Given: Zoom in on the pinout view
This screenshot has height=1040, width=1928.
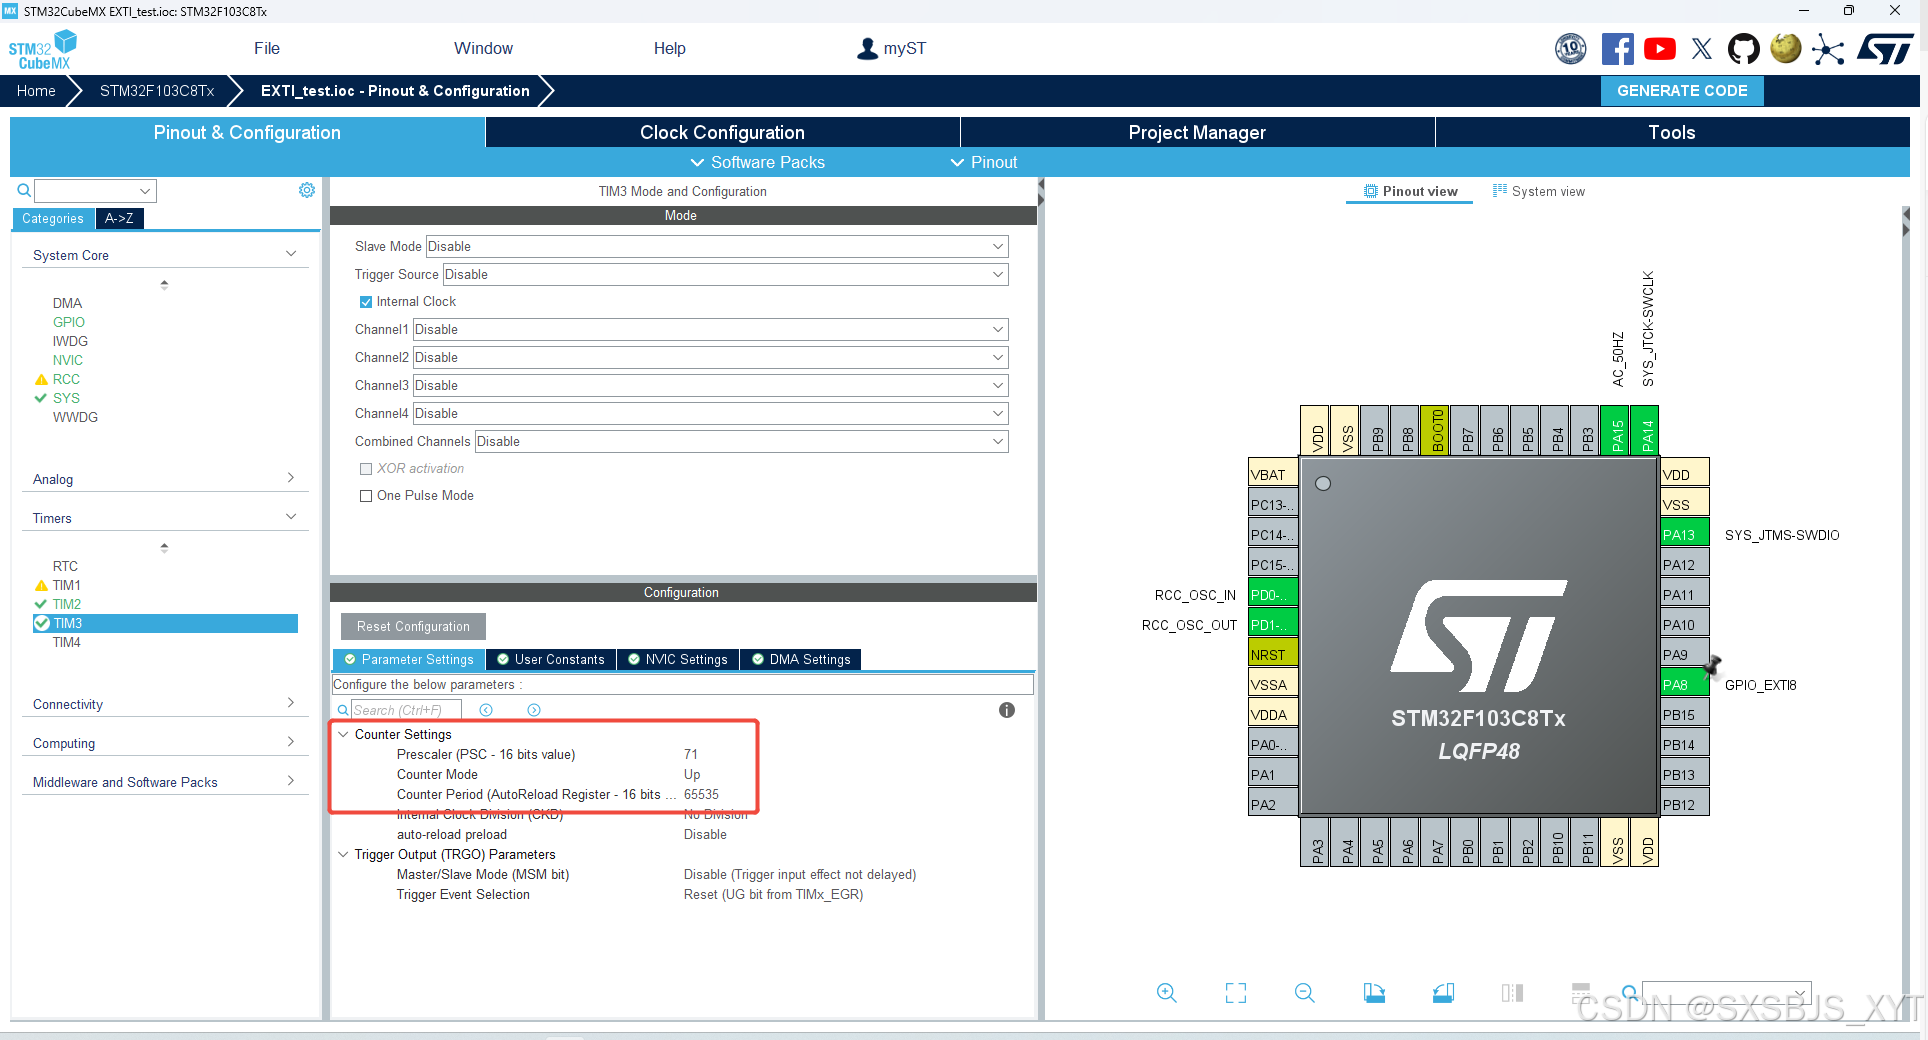Looking at the screenshot, I should click(1166, 993).
